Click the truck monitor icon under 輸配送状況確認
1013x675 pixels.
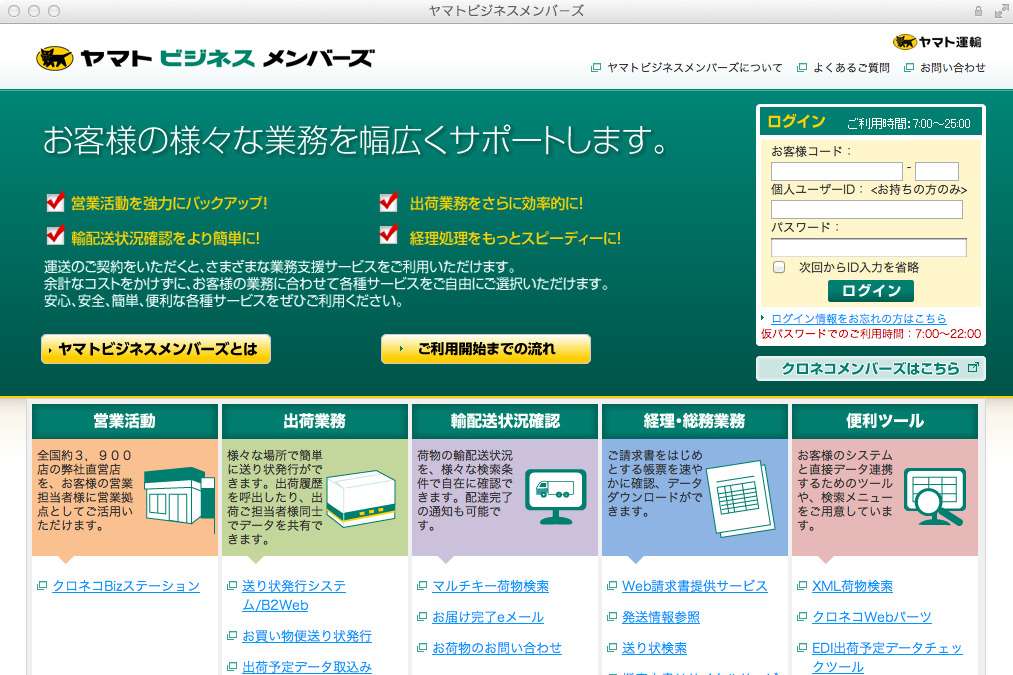point(556,496)
